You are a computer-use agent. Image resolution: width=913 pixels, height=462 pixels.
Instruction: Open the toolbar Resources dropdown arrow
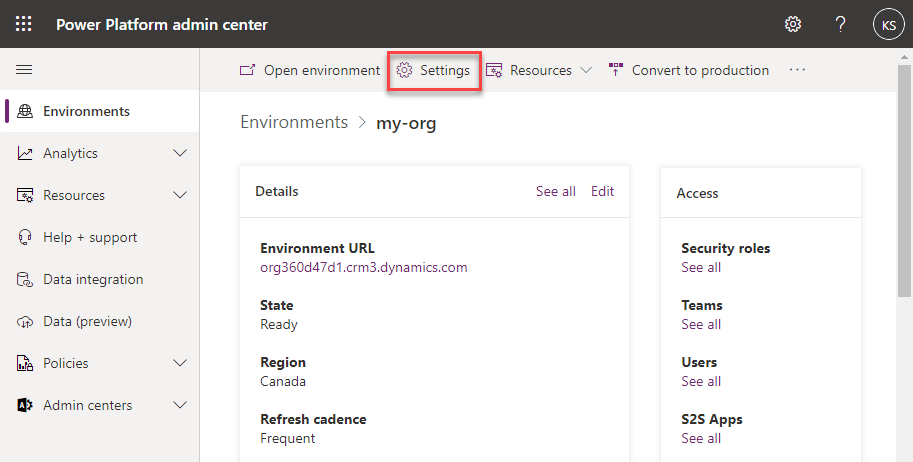point(586,70)
